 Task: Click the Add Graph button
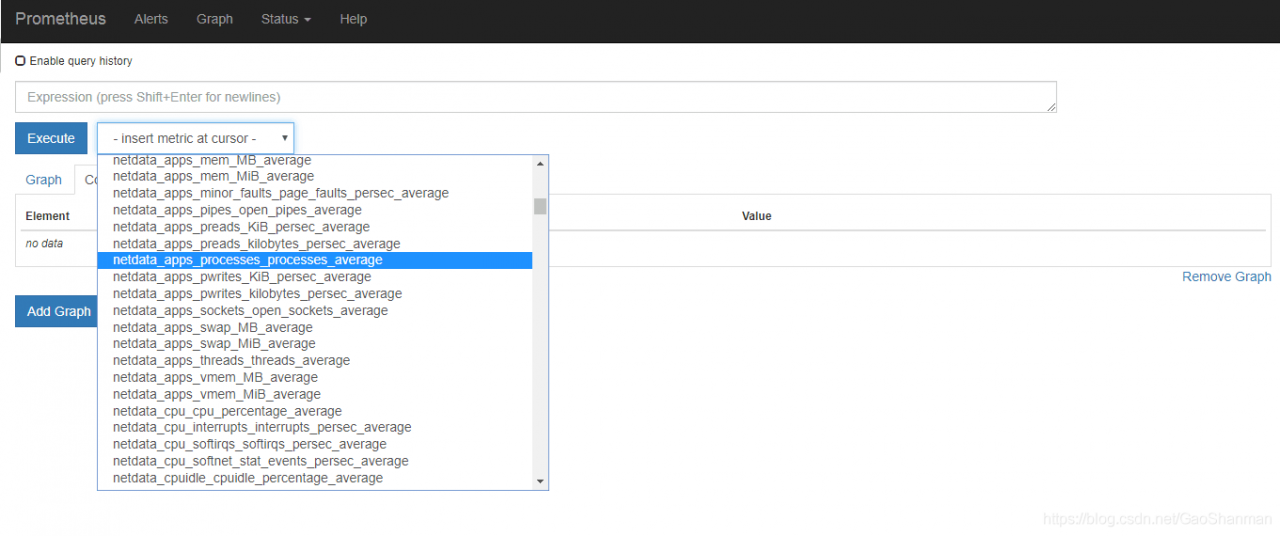tap(59, 311)
